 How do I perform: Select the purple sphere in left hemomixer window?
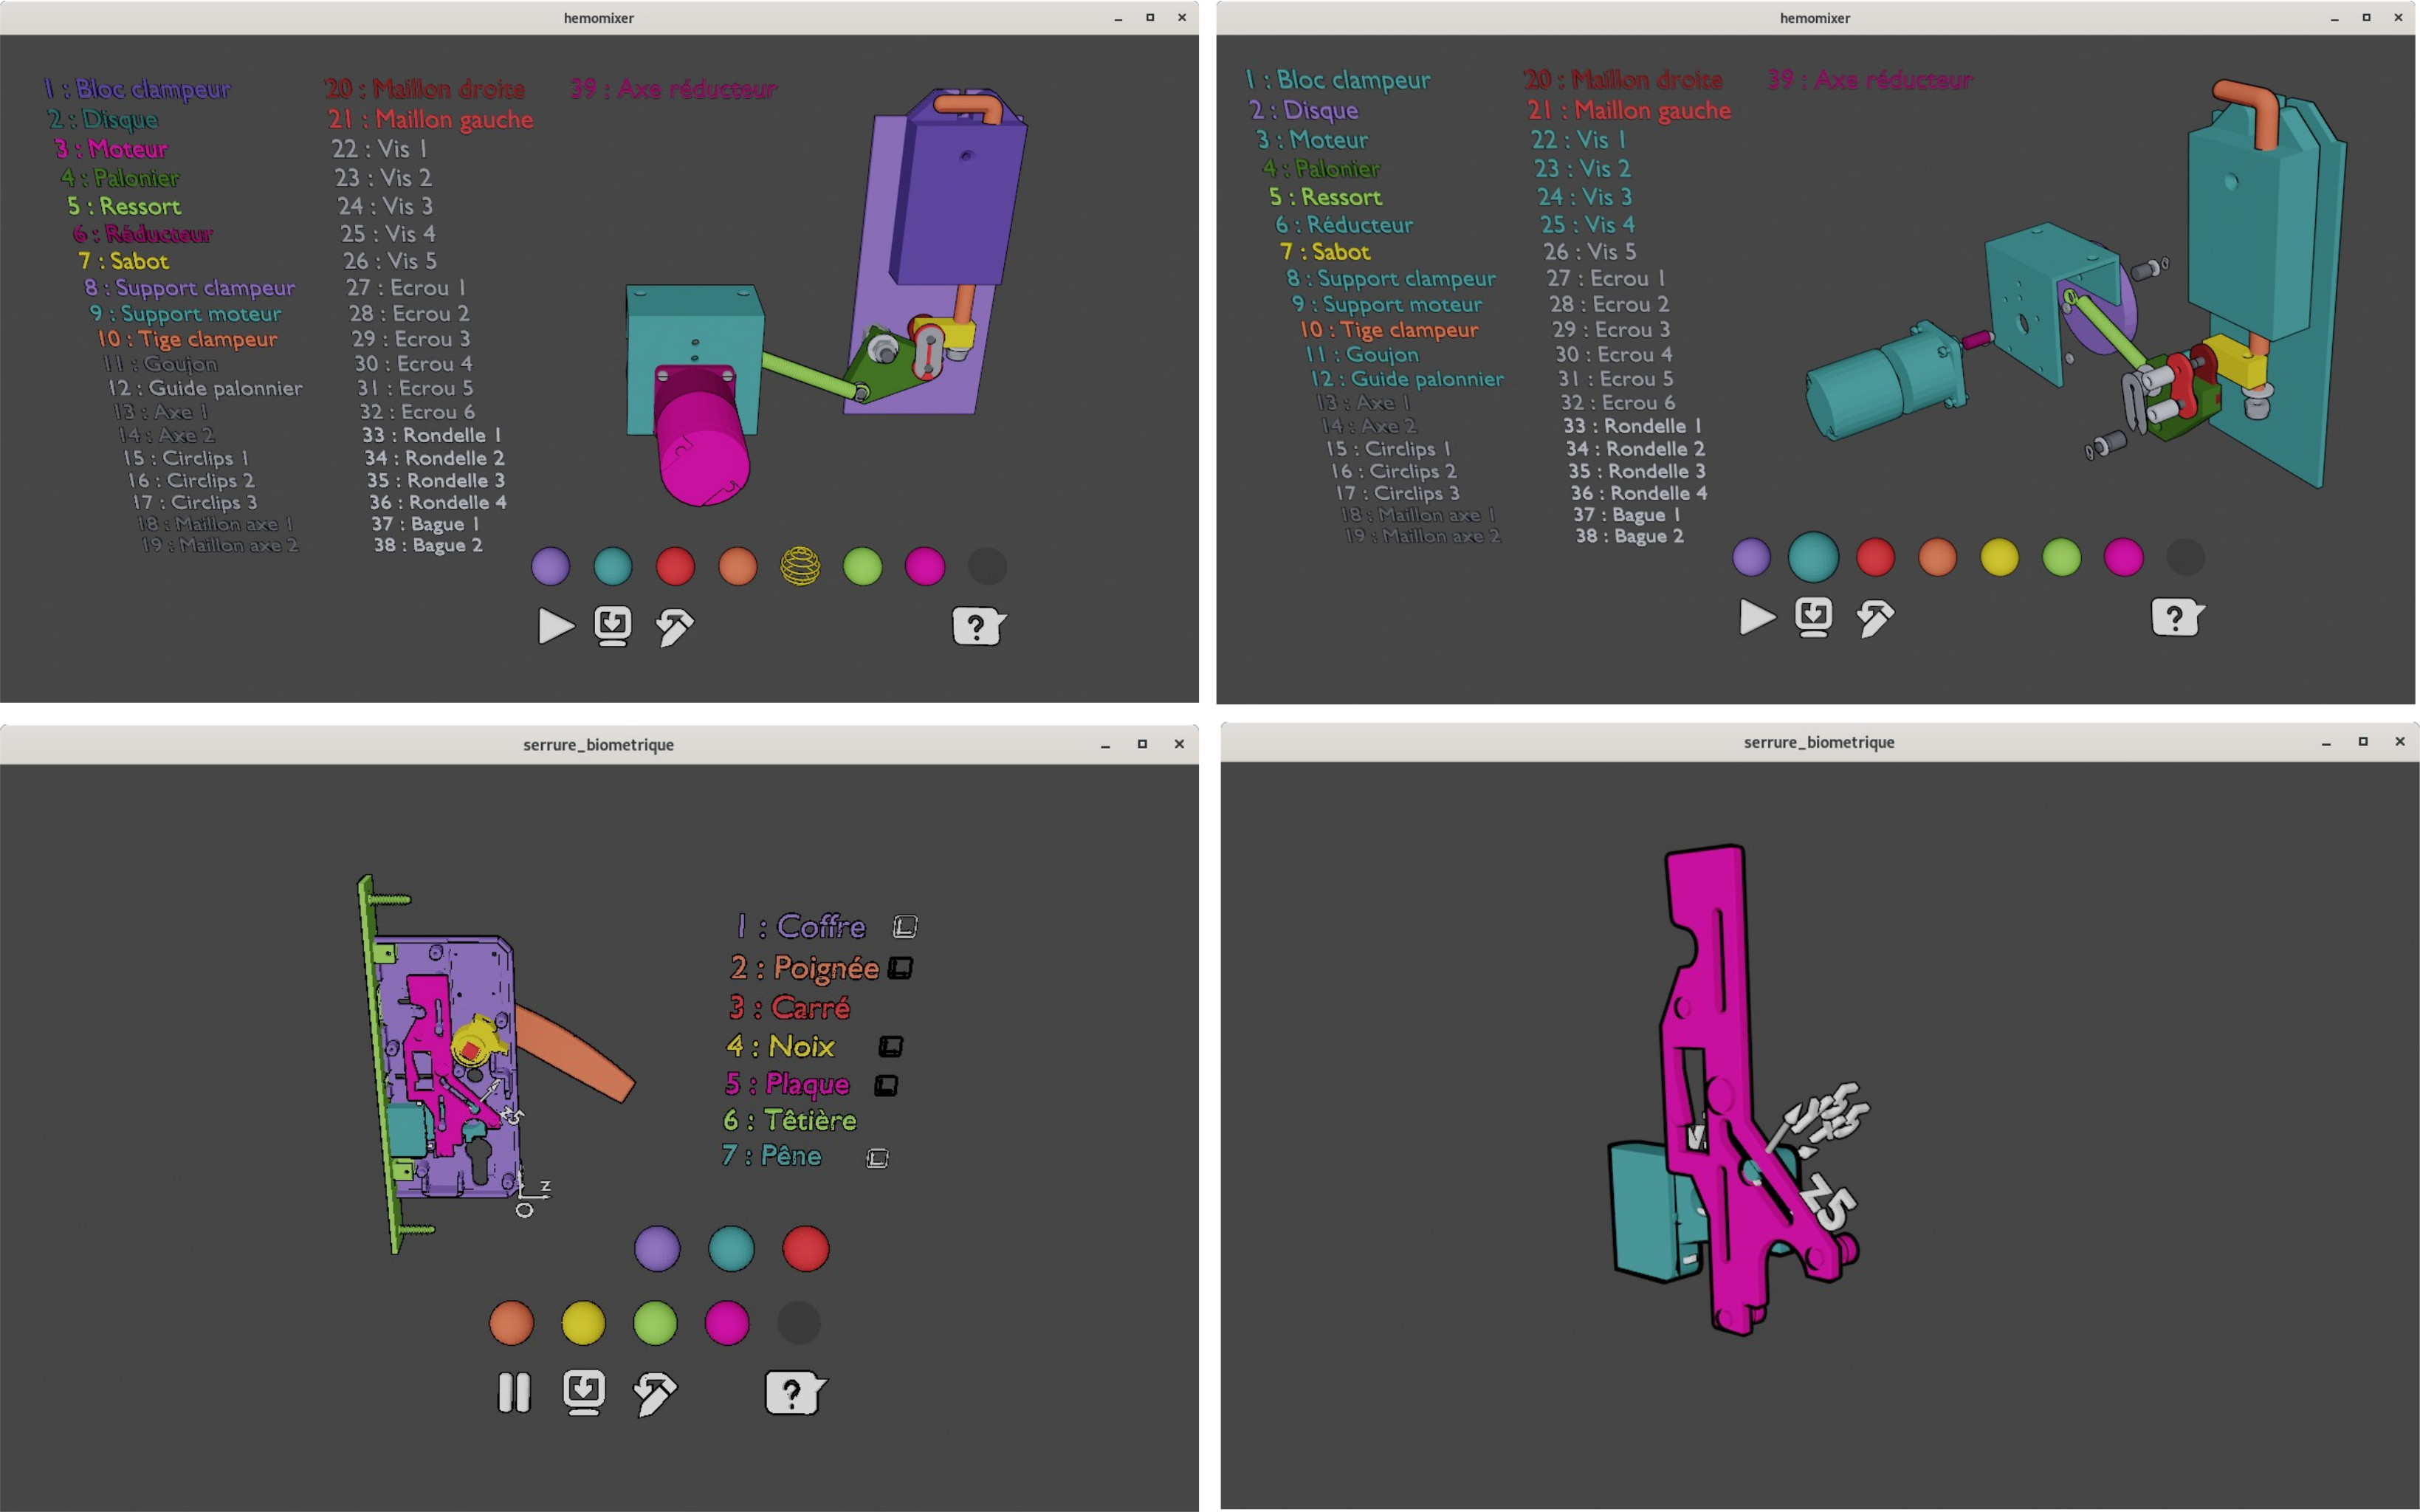[551, 566]
